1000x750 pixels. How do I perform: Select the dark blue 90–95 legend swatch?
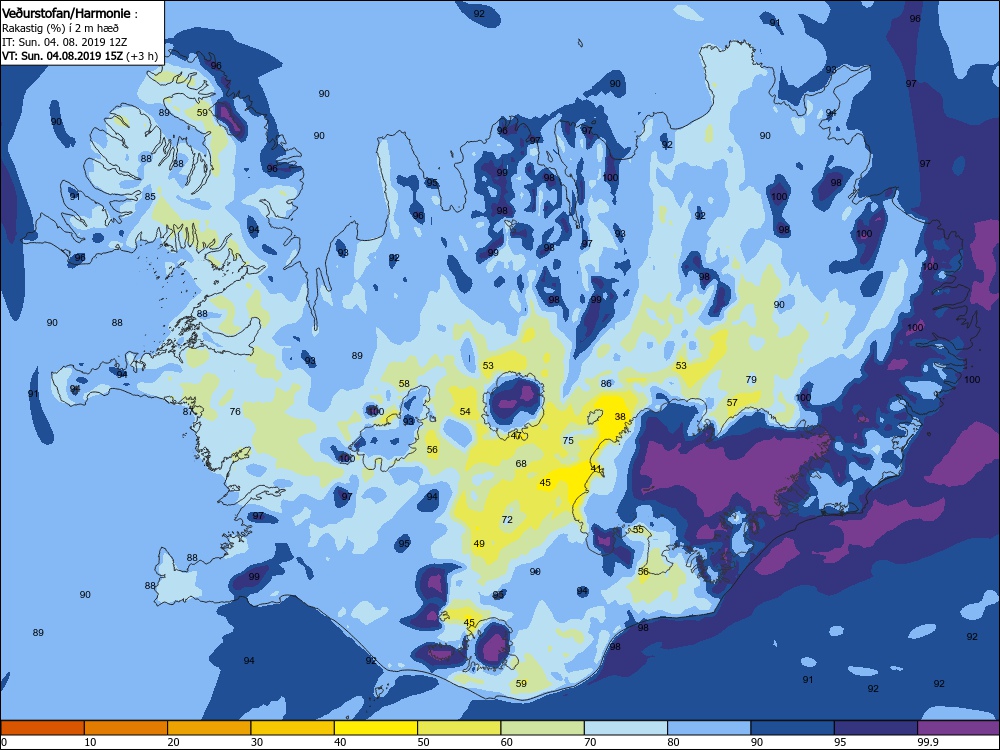pos(793,728)
